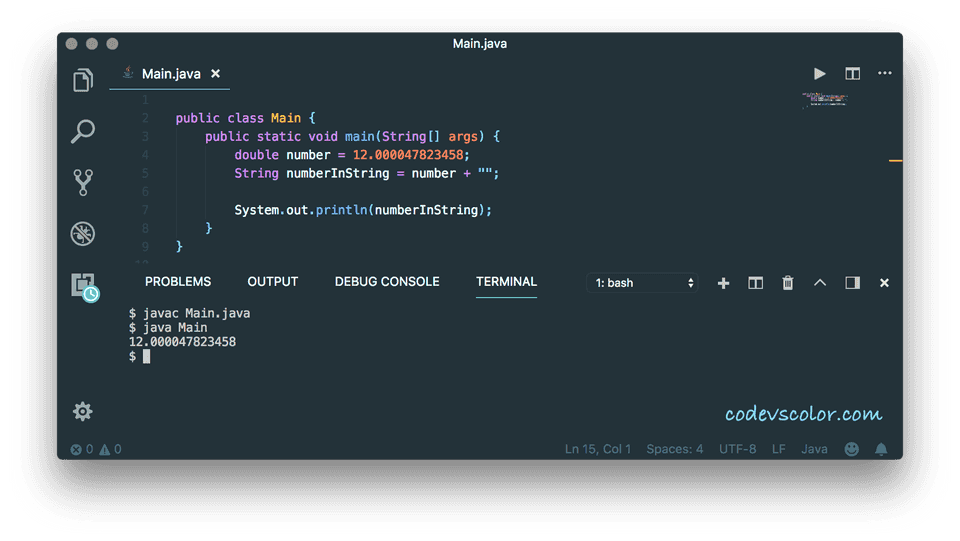
Task: Click 'Spaces: 4' indentation setting
Action: 675,449
